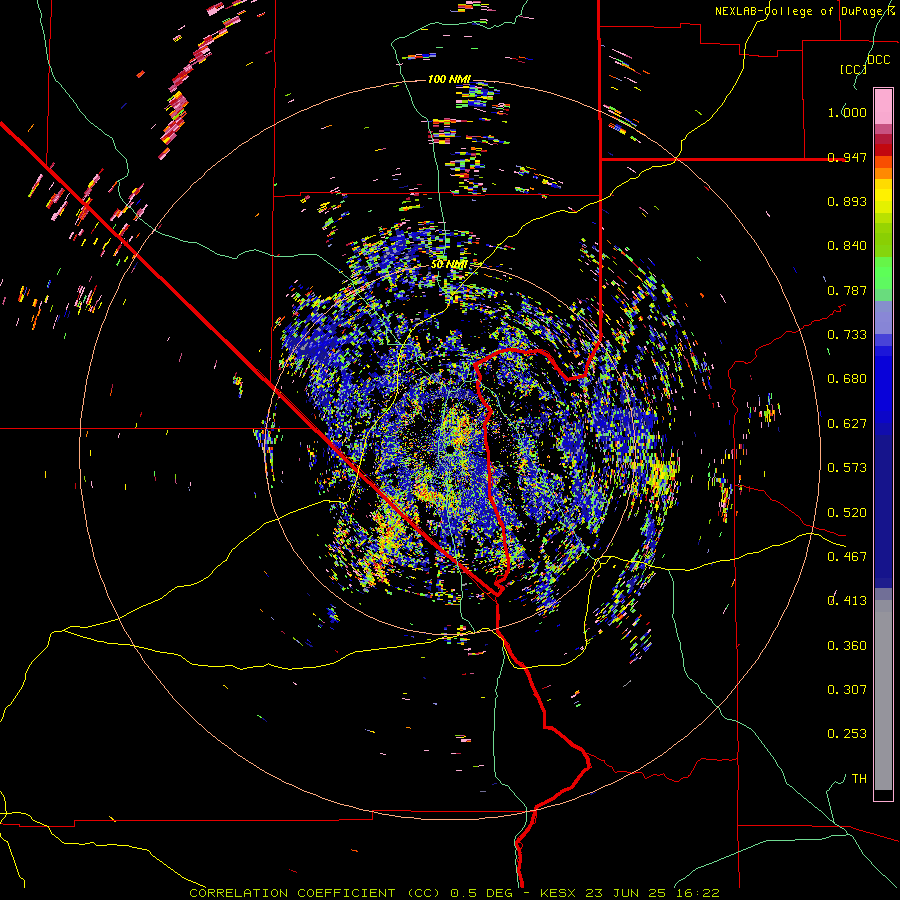The image size is (900, 900).
Task: Click the 0.680 legend value
Action: (847, 379)
